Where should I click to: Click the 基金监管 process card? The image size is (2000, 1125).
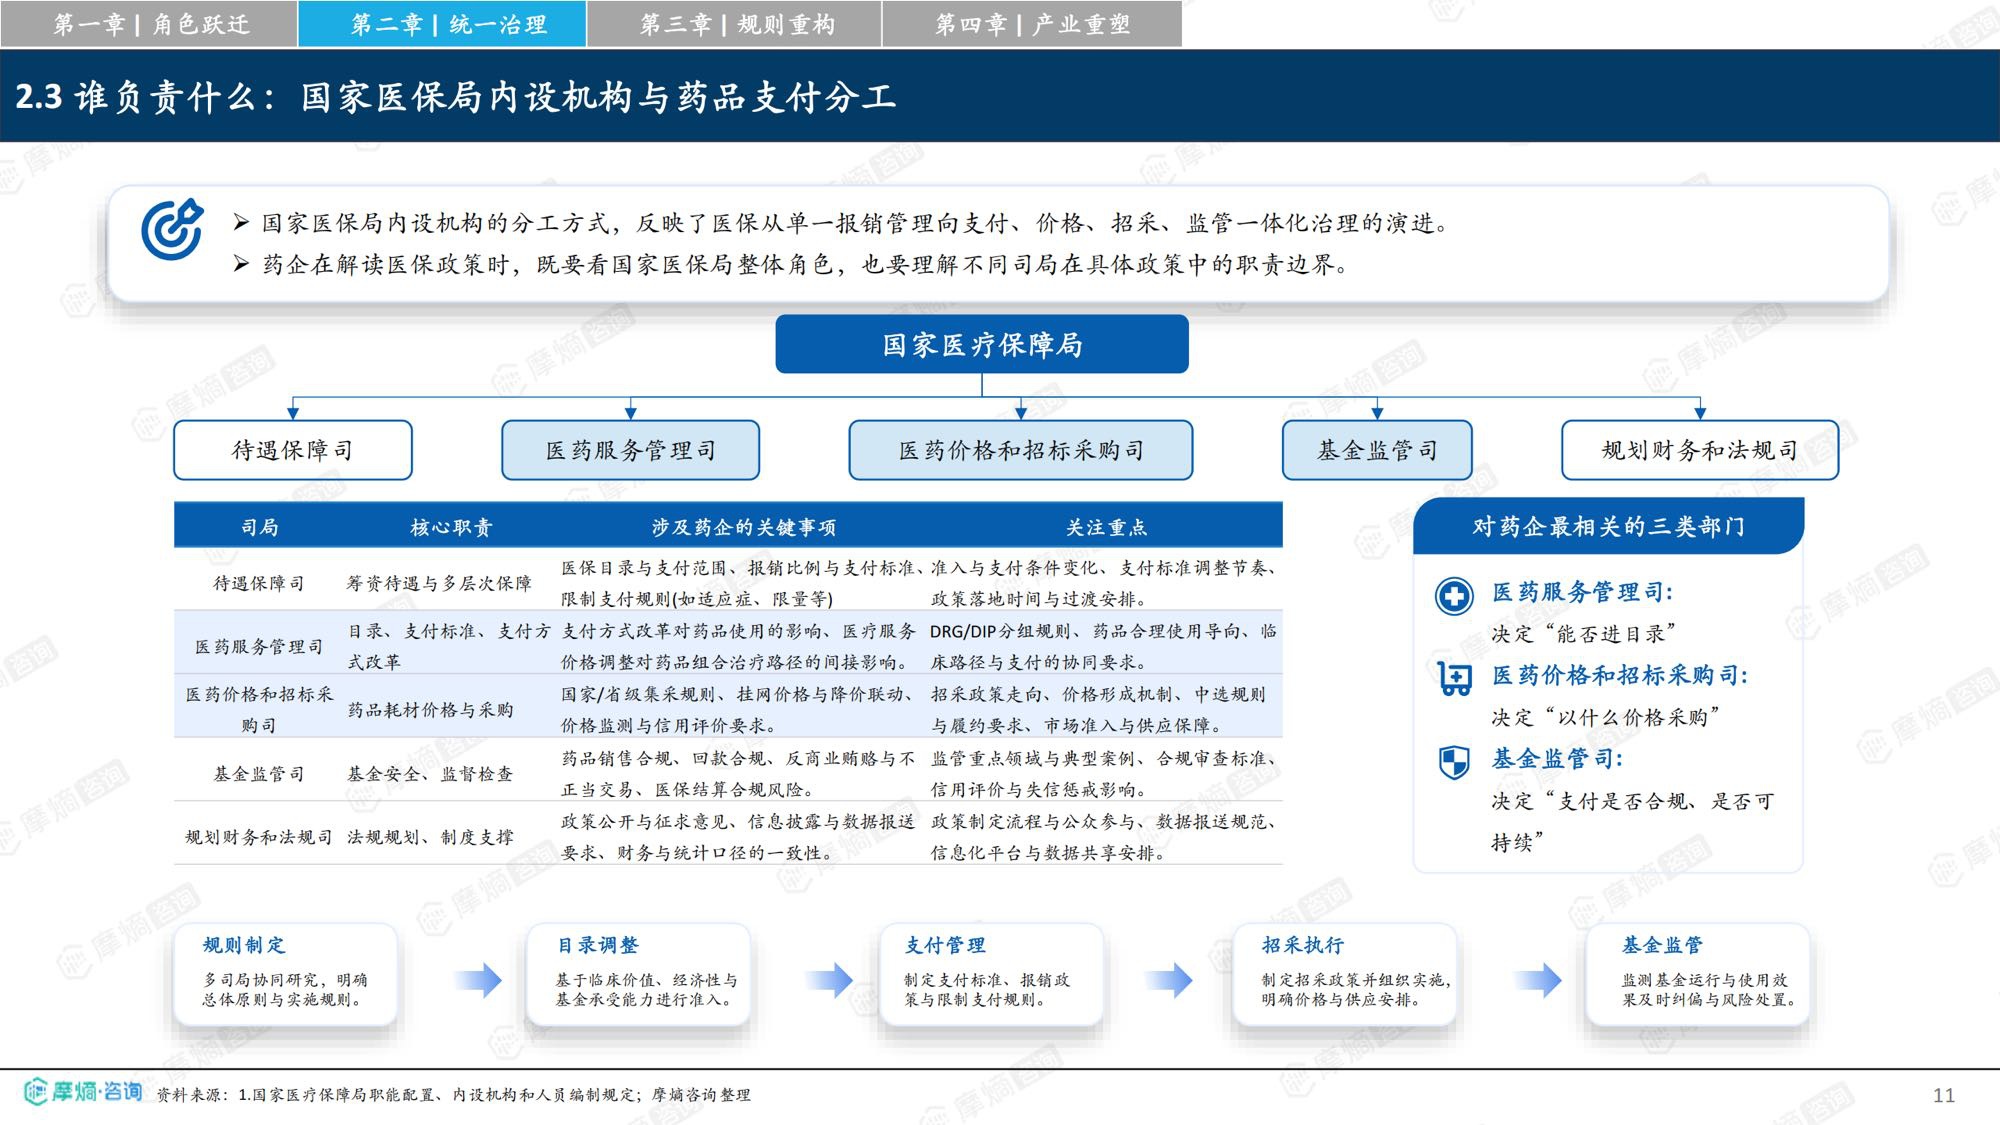click(1698, 974)
